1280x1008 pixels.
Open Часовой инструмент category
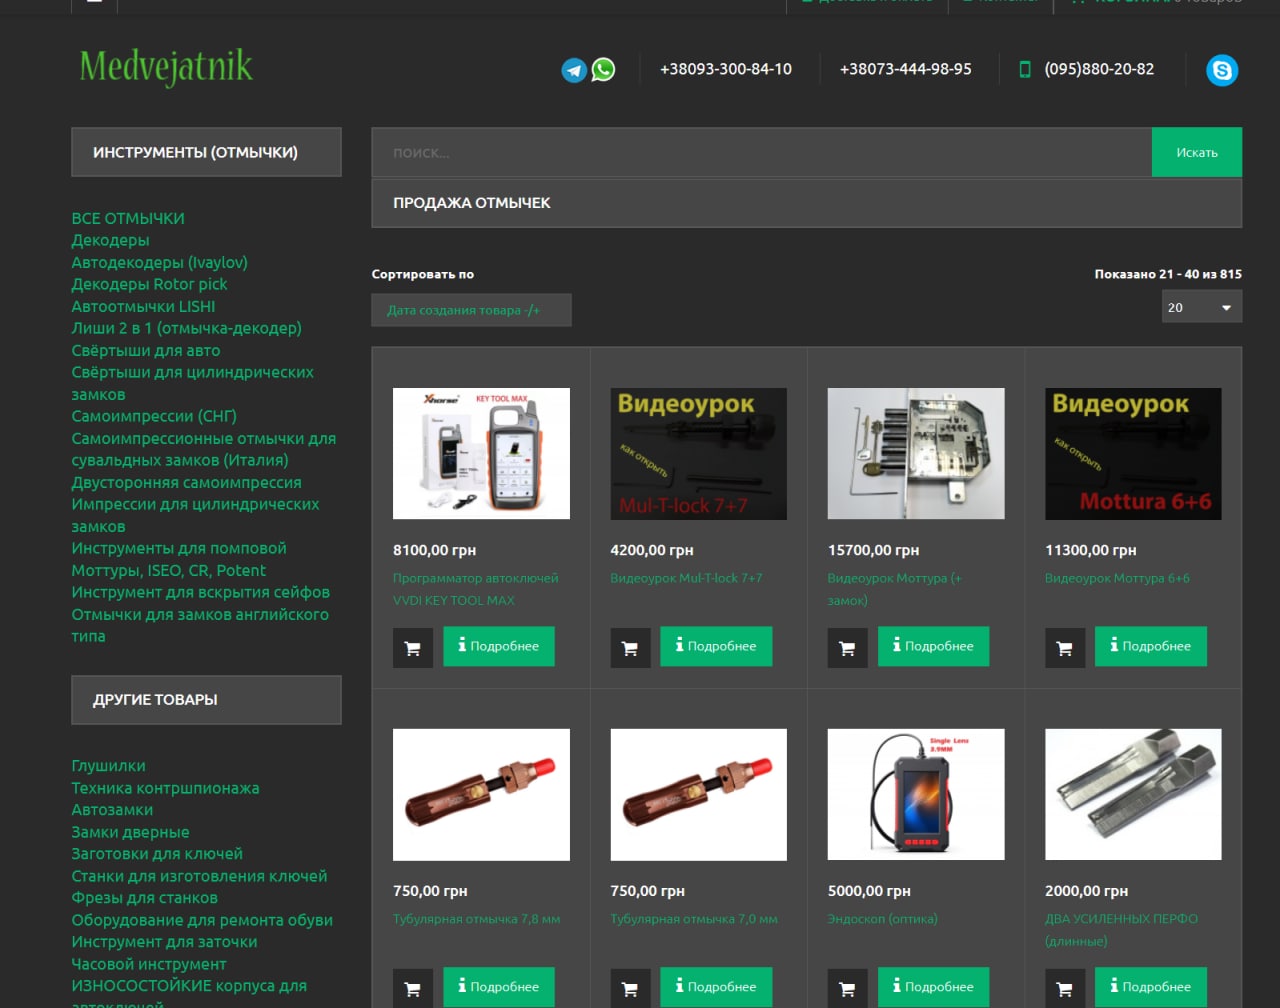click(149, 964)
